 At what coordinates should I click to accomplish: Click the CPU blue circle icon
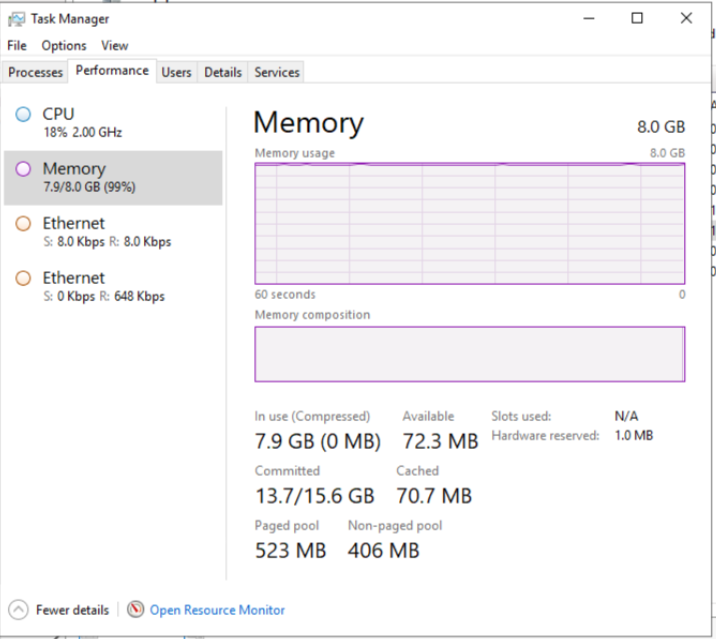coord(23,114)
